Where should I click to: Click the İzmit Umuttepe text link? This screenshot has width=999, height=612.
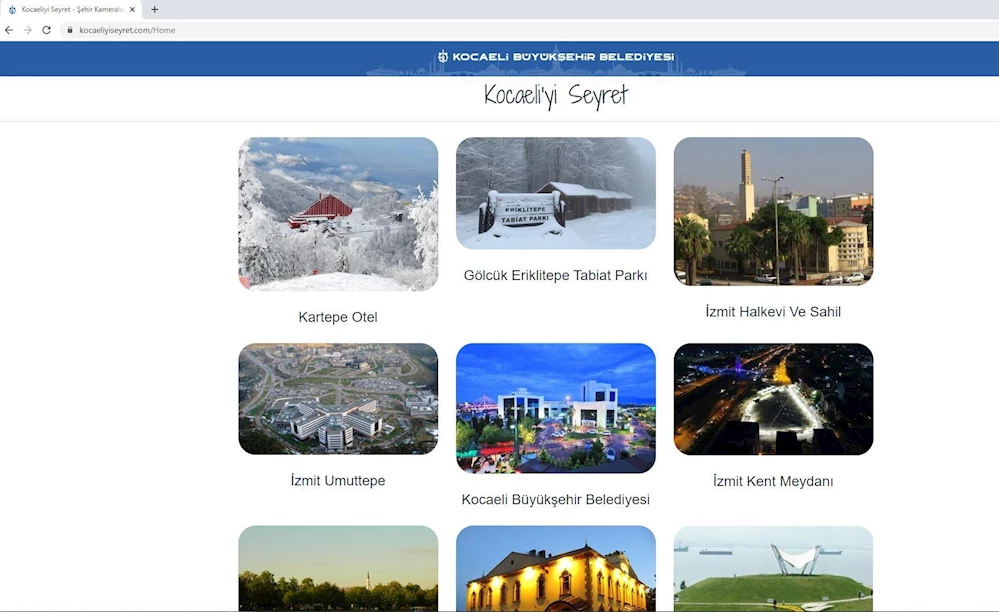(x=338, y=481)
